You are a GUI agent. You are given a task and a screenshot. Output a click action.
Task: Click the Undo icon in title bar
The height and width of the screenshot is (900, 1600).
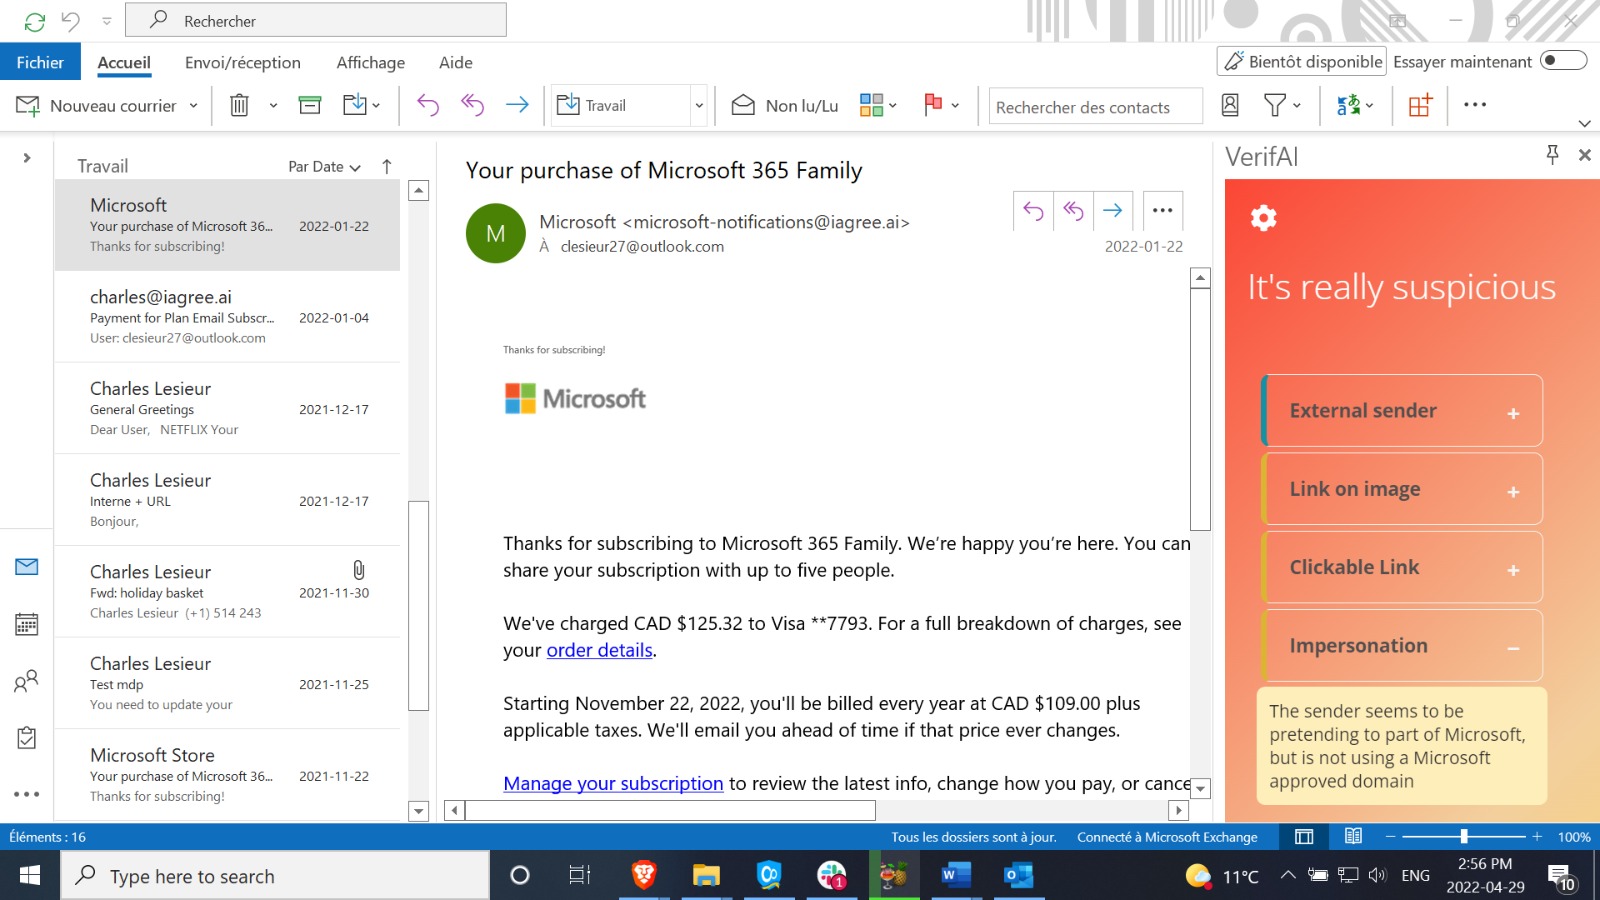click(70, 21)
